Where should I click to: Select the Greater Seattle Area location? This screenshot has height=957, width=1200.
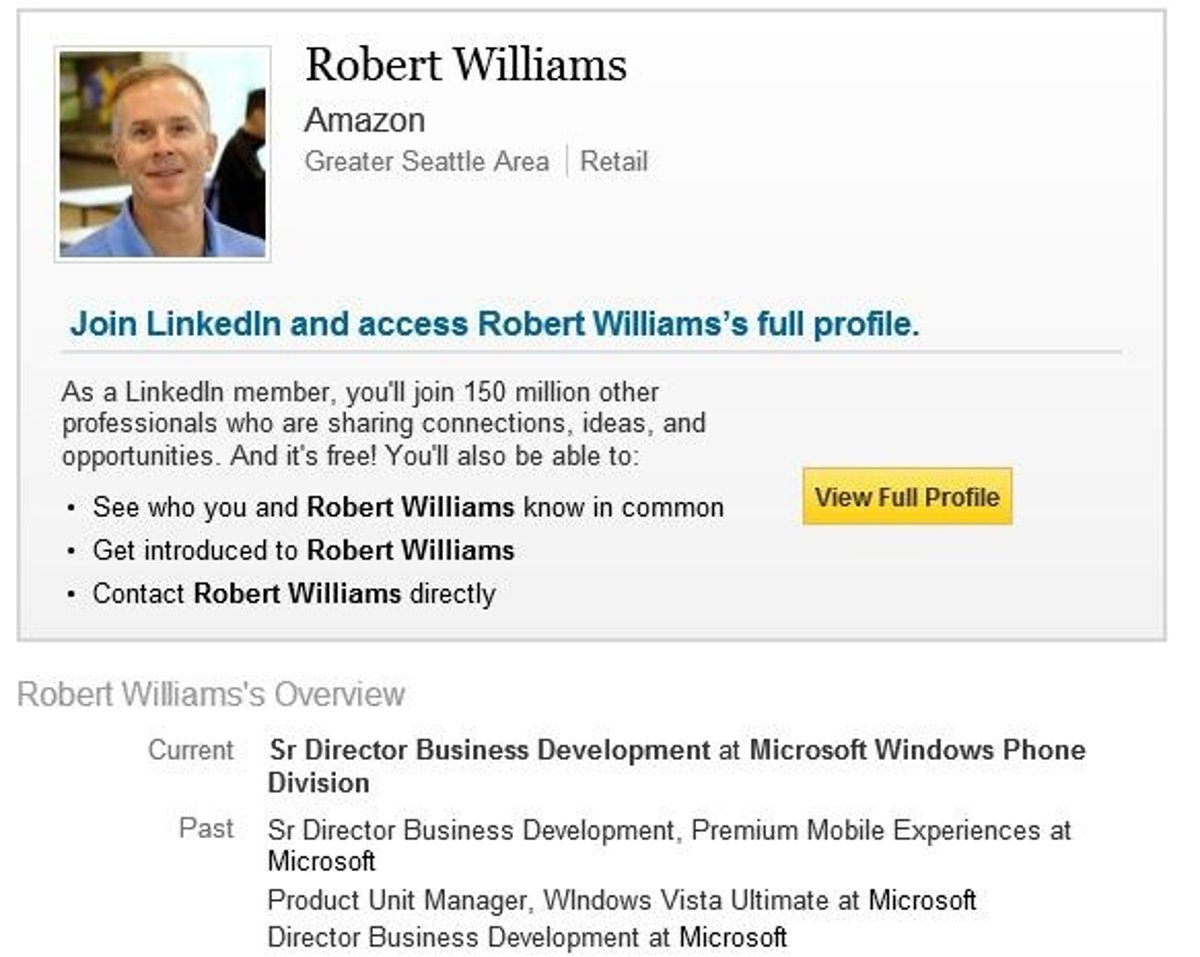(426, 162)
